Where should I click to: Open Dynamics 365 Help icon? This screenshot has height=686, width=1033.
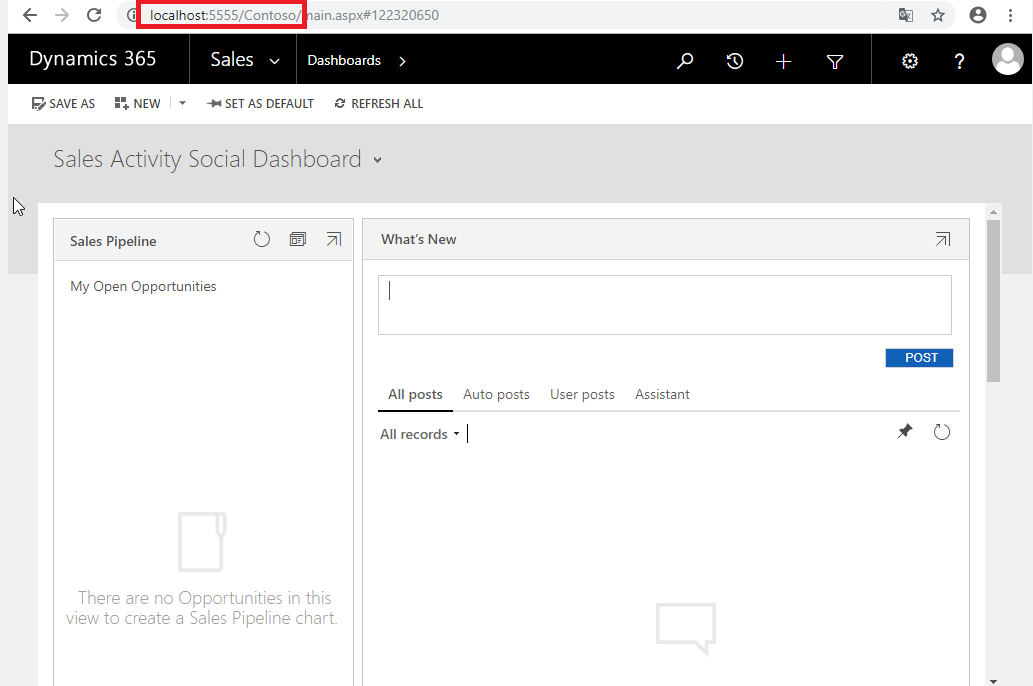pyautogui.click(x=959, y=60)
